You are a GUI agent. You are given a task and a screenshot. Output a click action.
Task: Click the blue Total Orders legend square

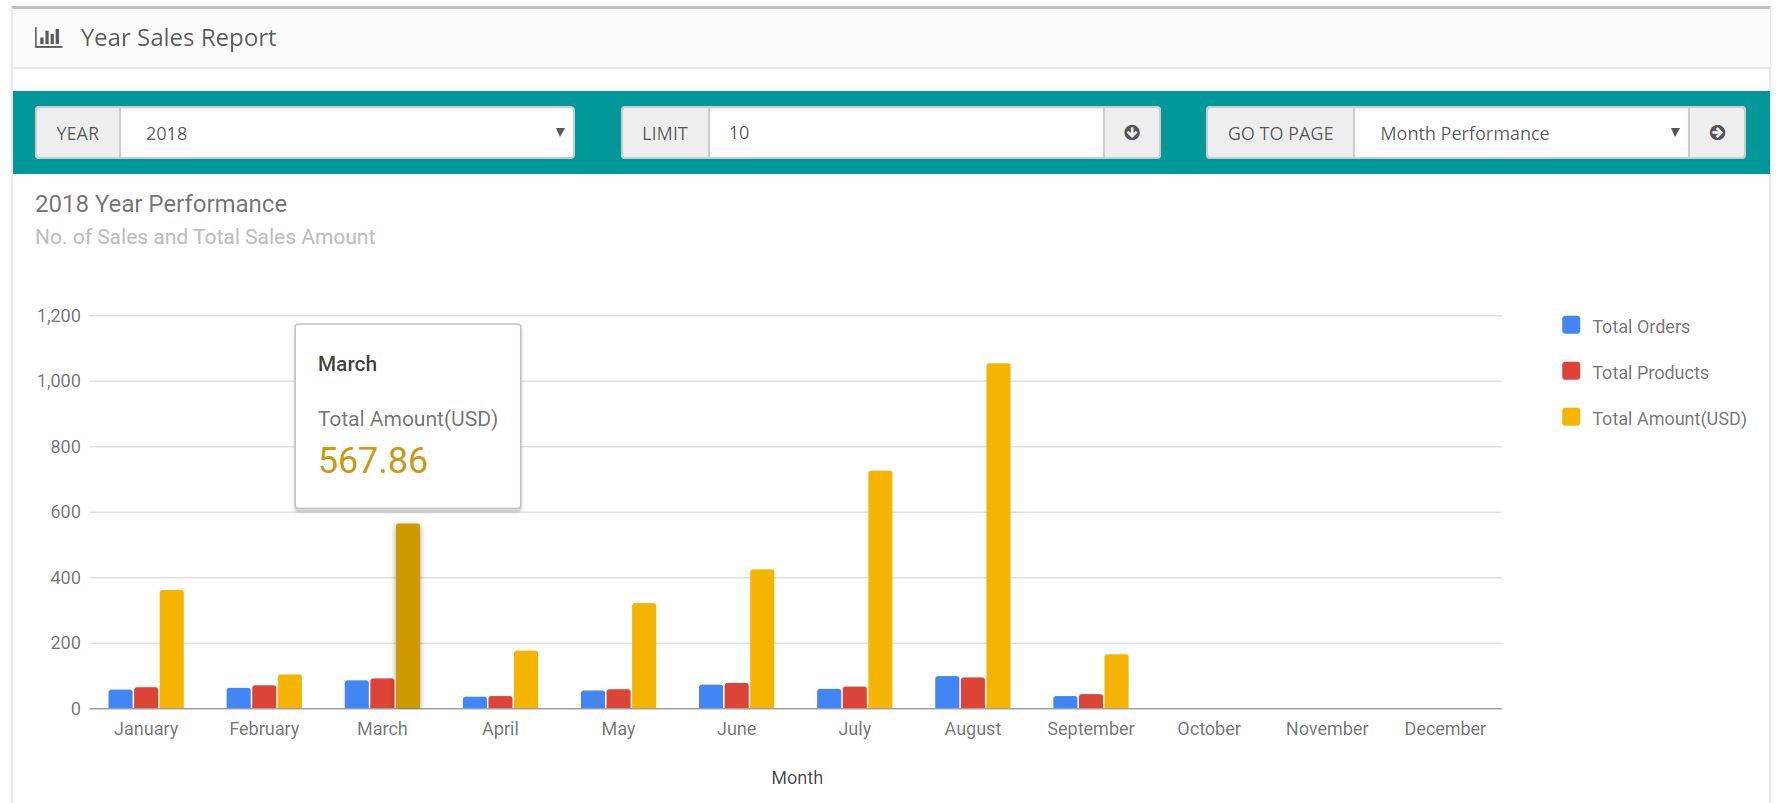1571,325
